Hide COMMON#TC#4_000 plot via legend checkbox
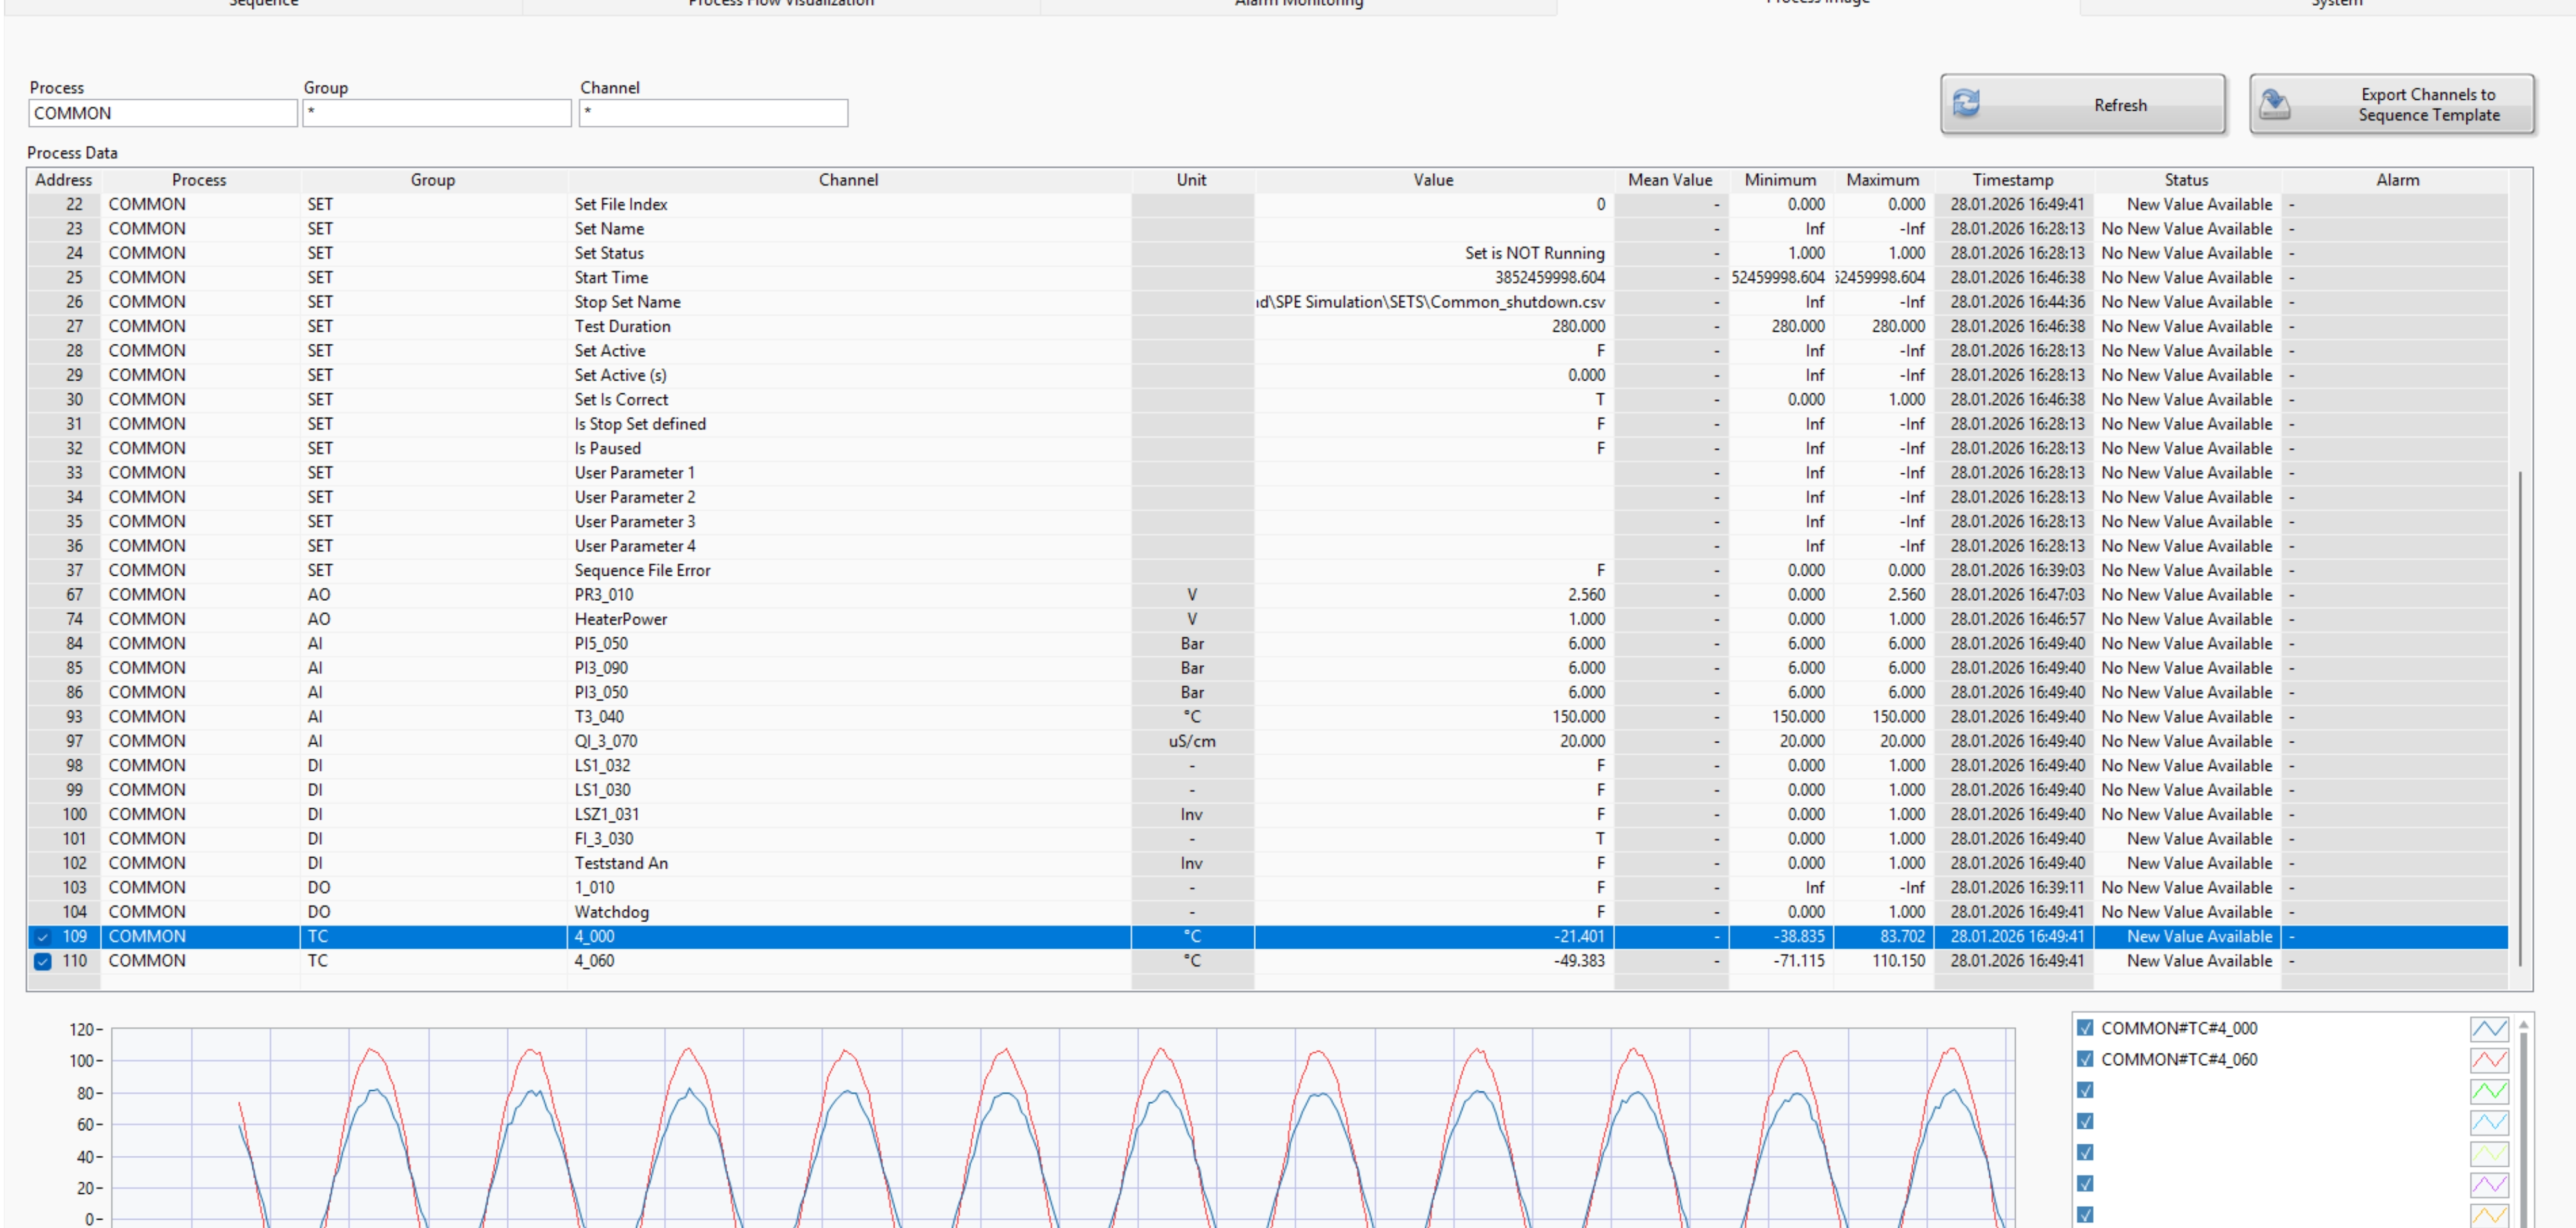2576x1228 pixels. pos(2085,1028)
